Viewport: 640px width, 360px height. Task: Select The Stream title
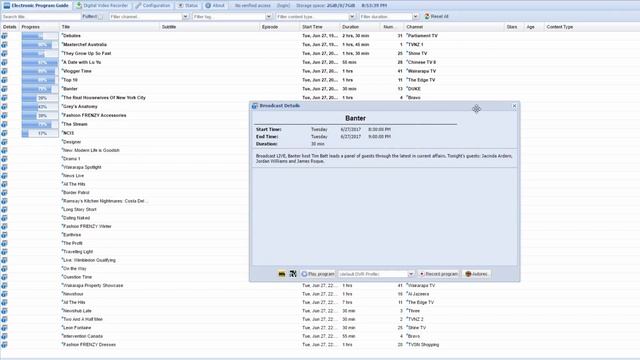75,124
